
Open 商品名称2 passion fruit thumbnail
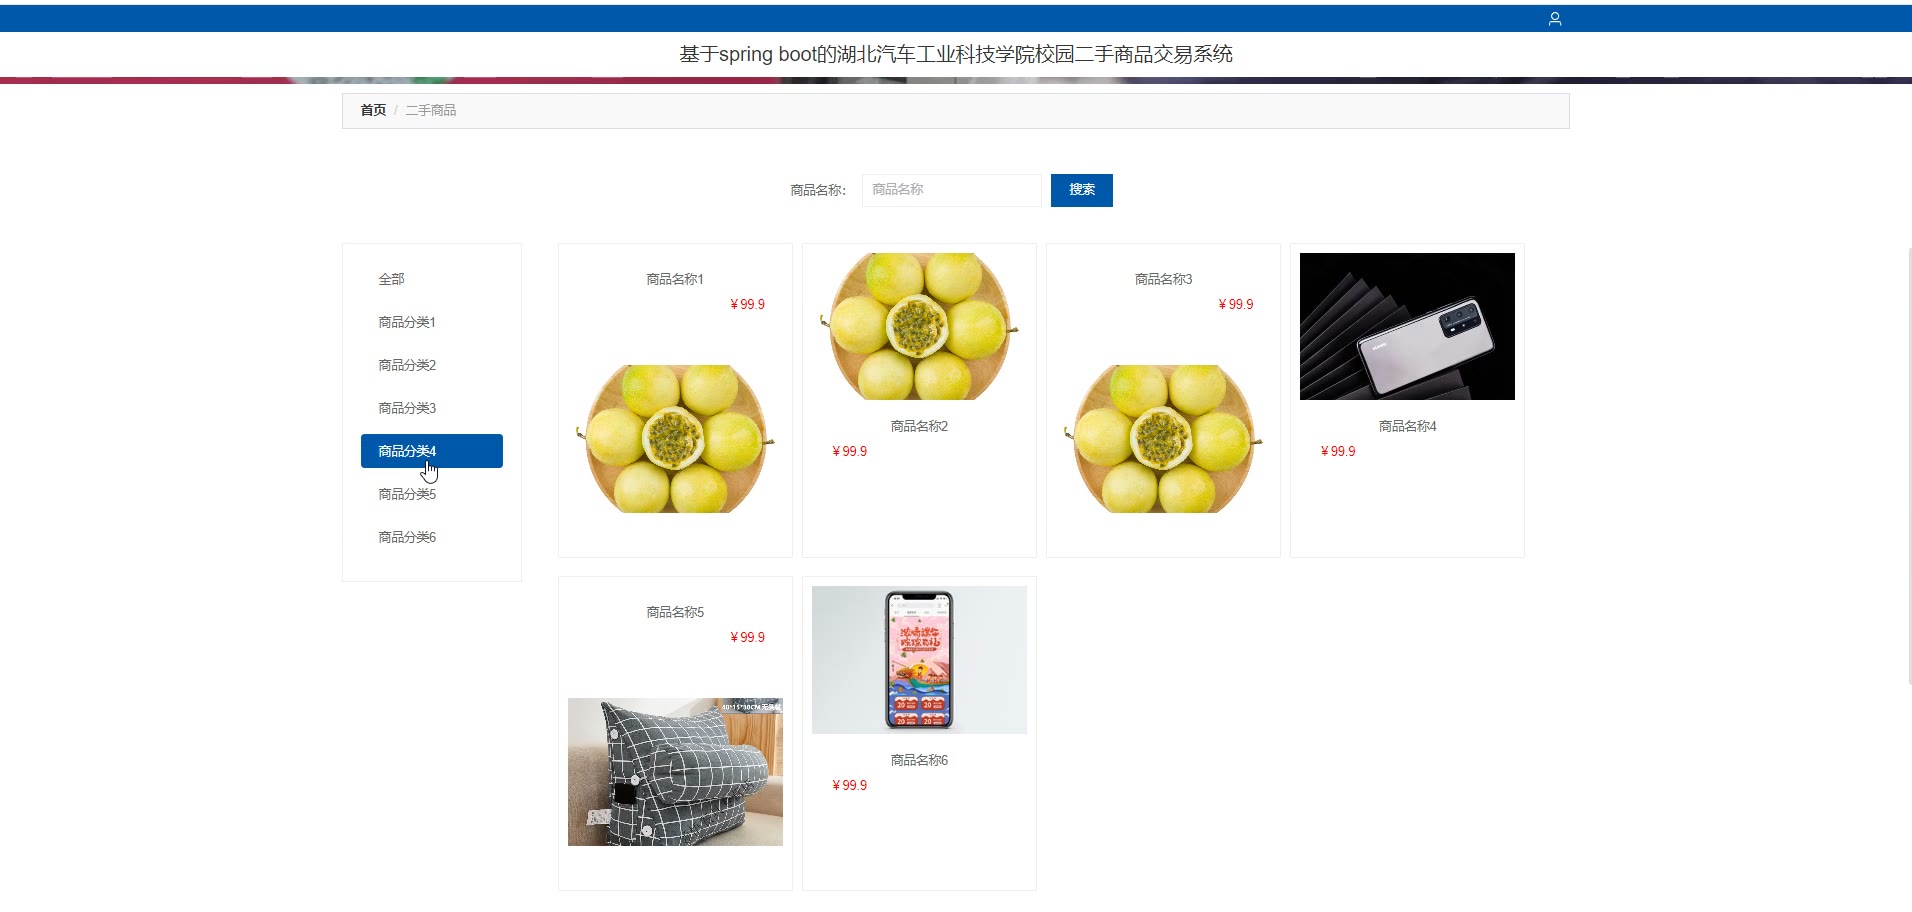(919, 326)
